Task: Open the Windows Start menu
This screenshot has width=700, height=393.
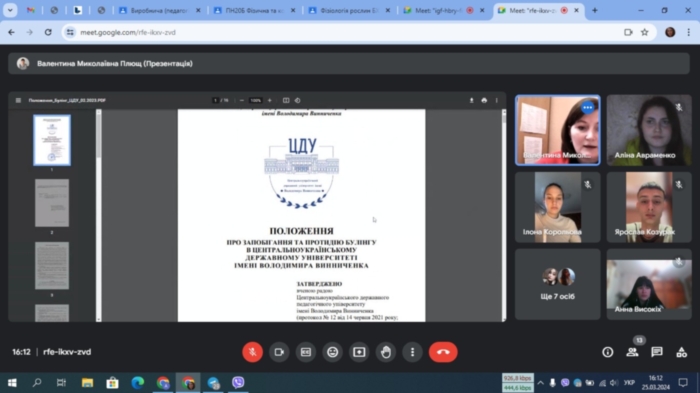Action: coord(12,383)
